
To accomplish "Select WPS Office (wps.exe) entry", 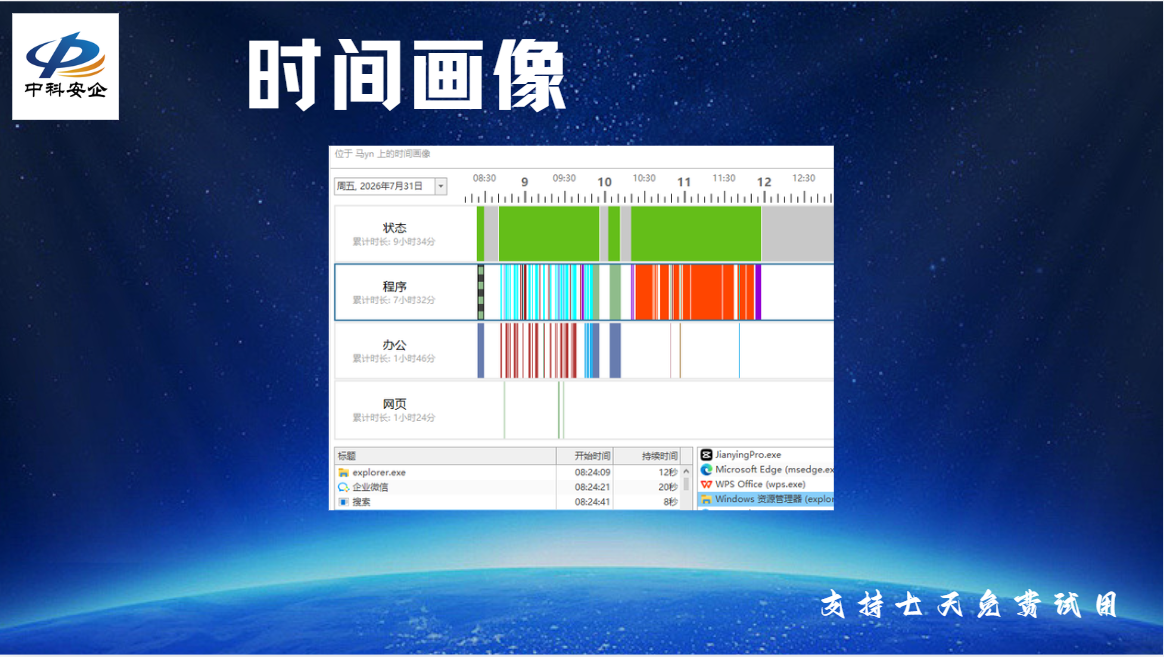I will click(760, 484).
